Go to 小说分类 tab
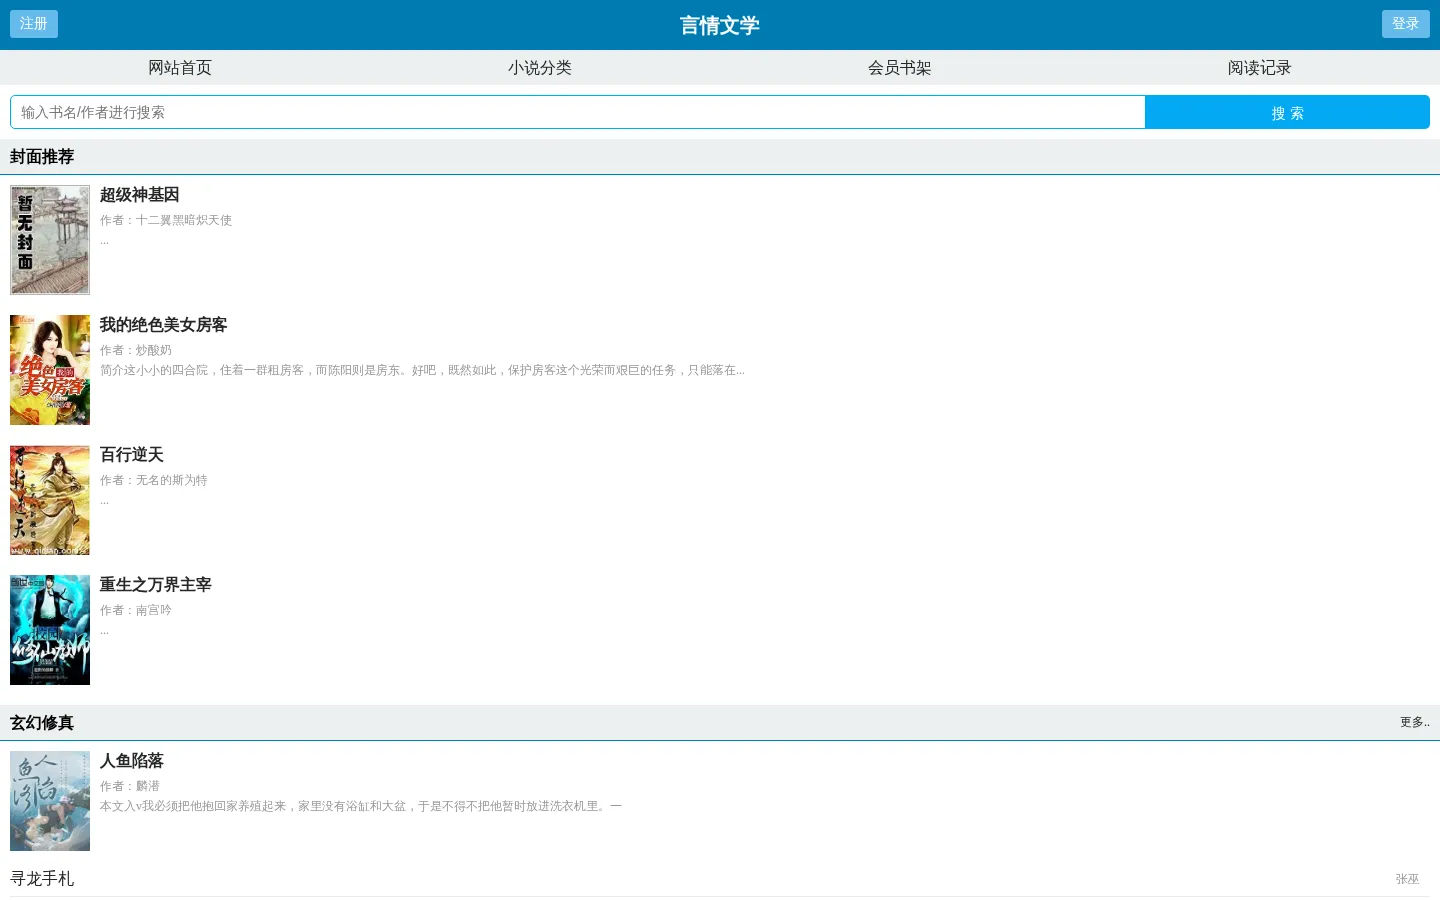The image size is (1440, 900). click(540, 68)
